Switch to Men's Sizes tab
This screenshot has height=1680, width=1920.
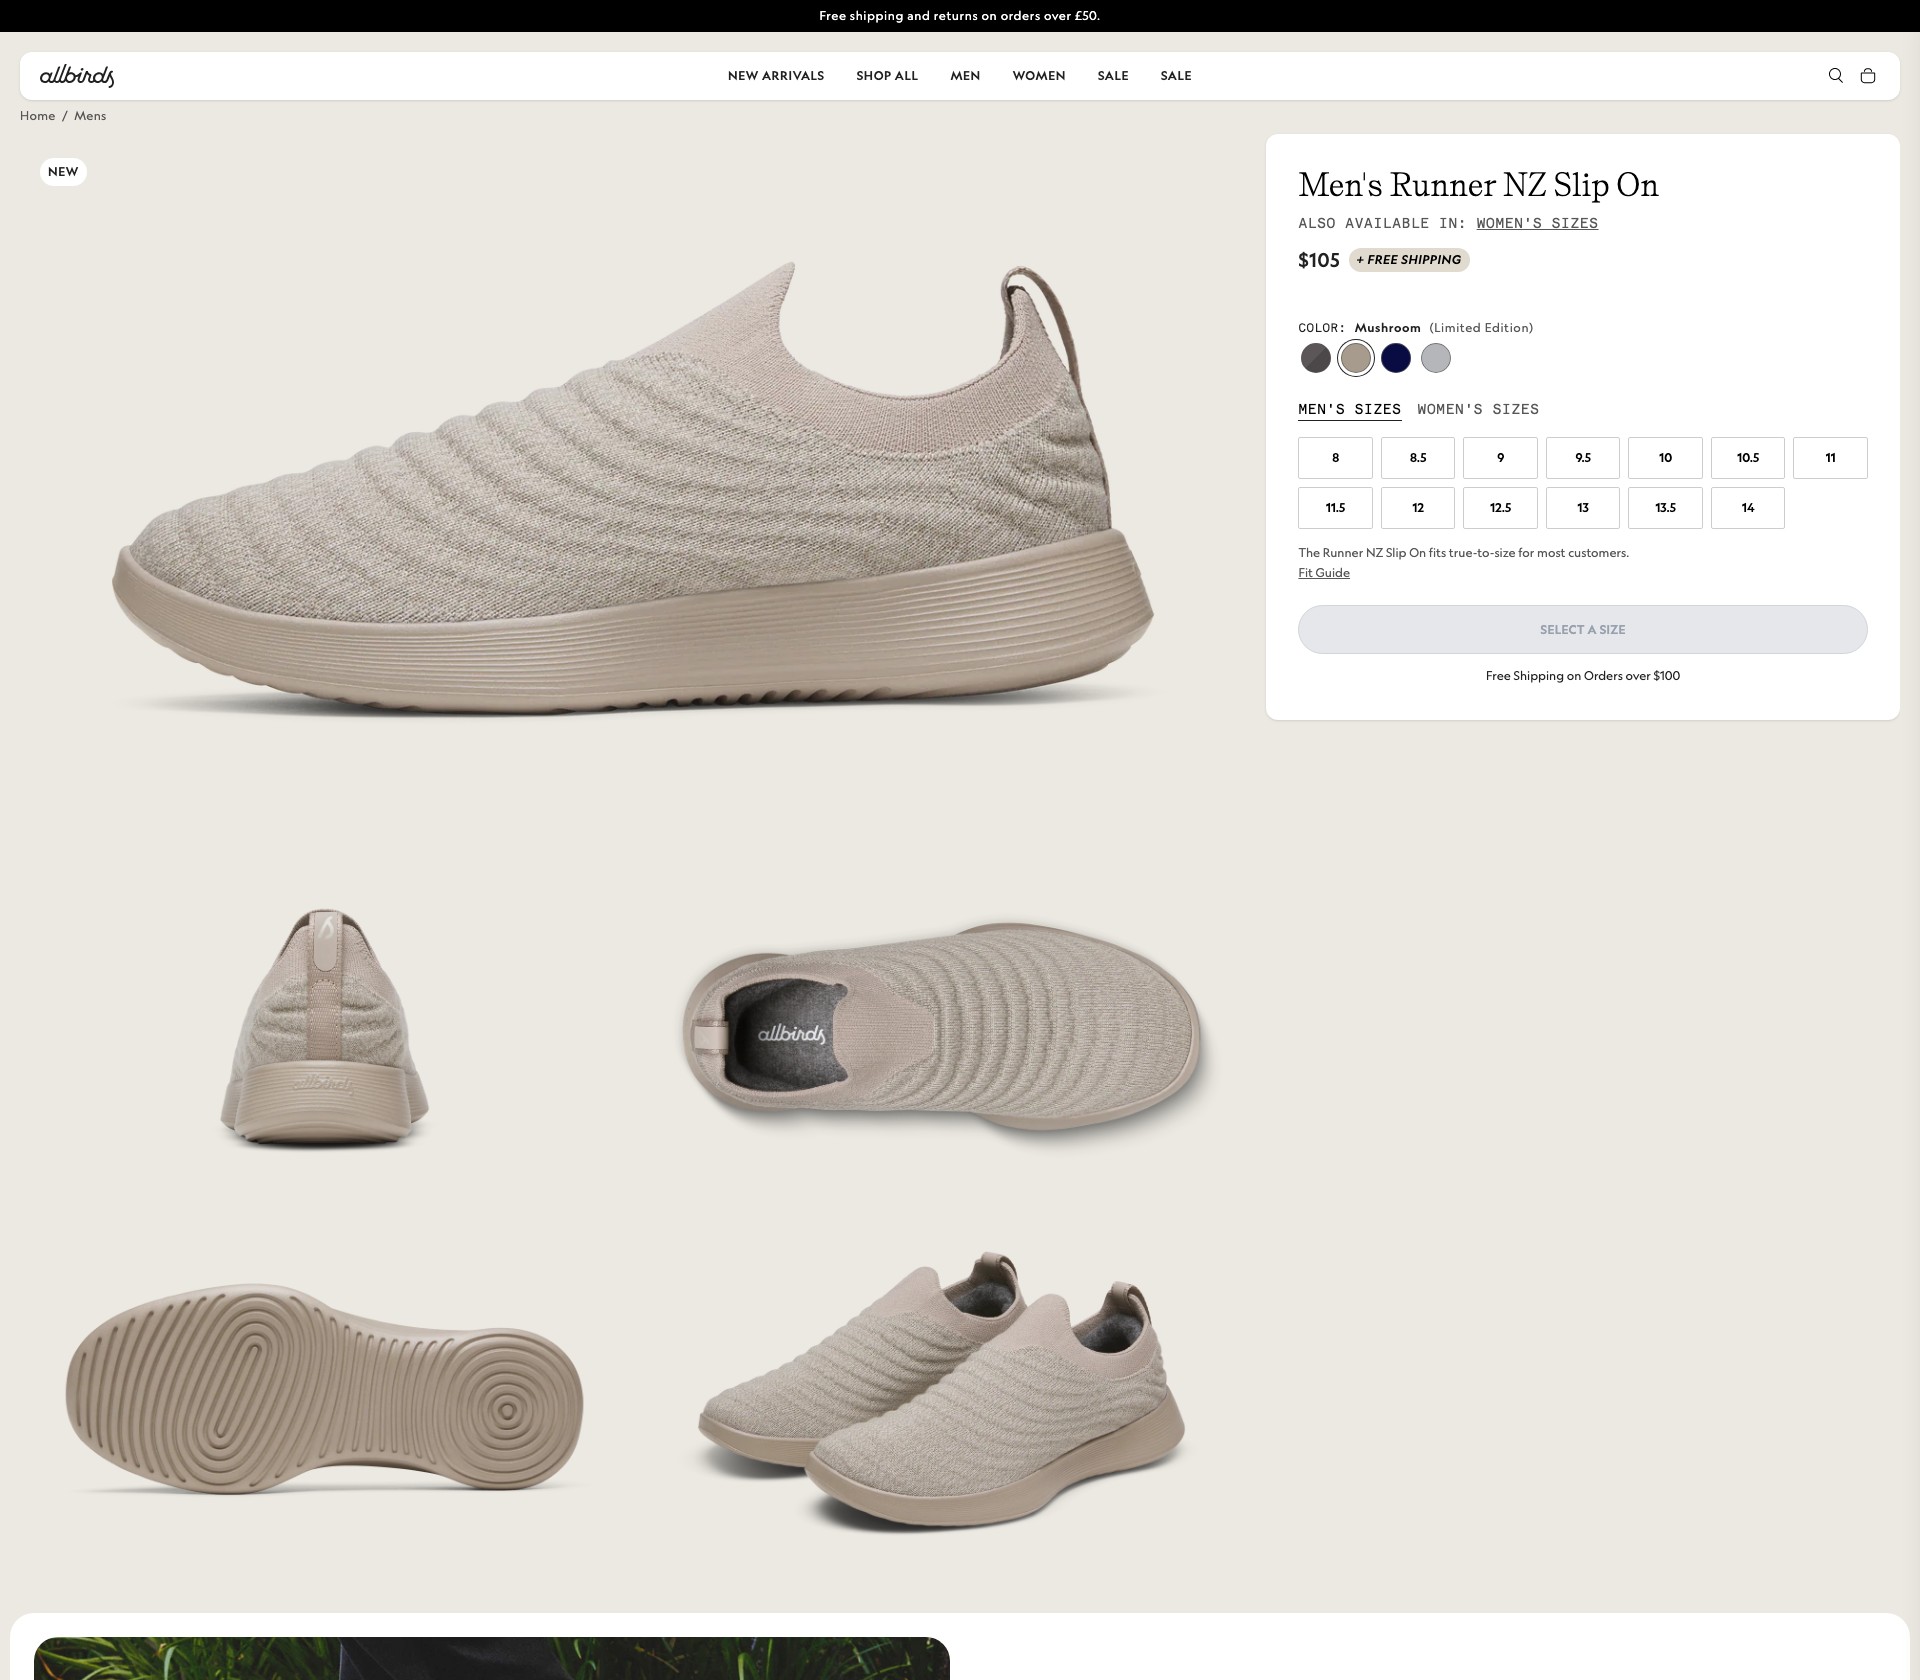[1349, 409]
